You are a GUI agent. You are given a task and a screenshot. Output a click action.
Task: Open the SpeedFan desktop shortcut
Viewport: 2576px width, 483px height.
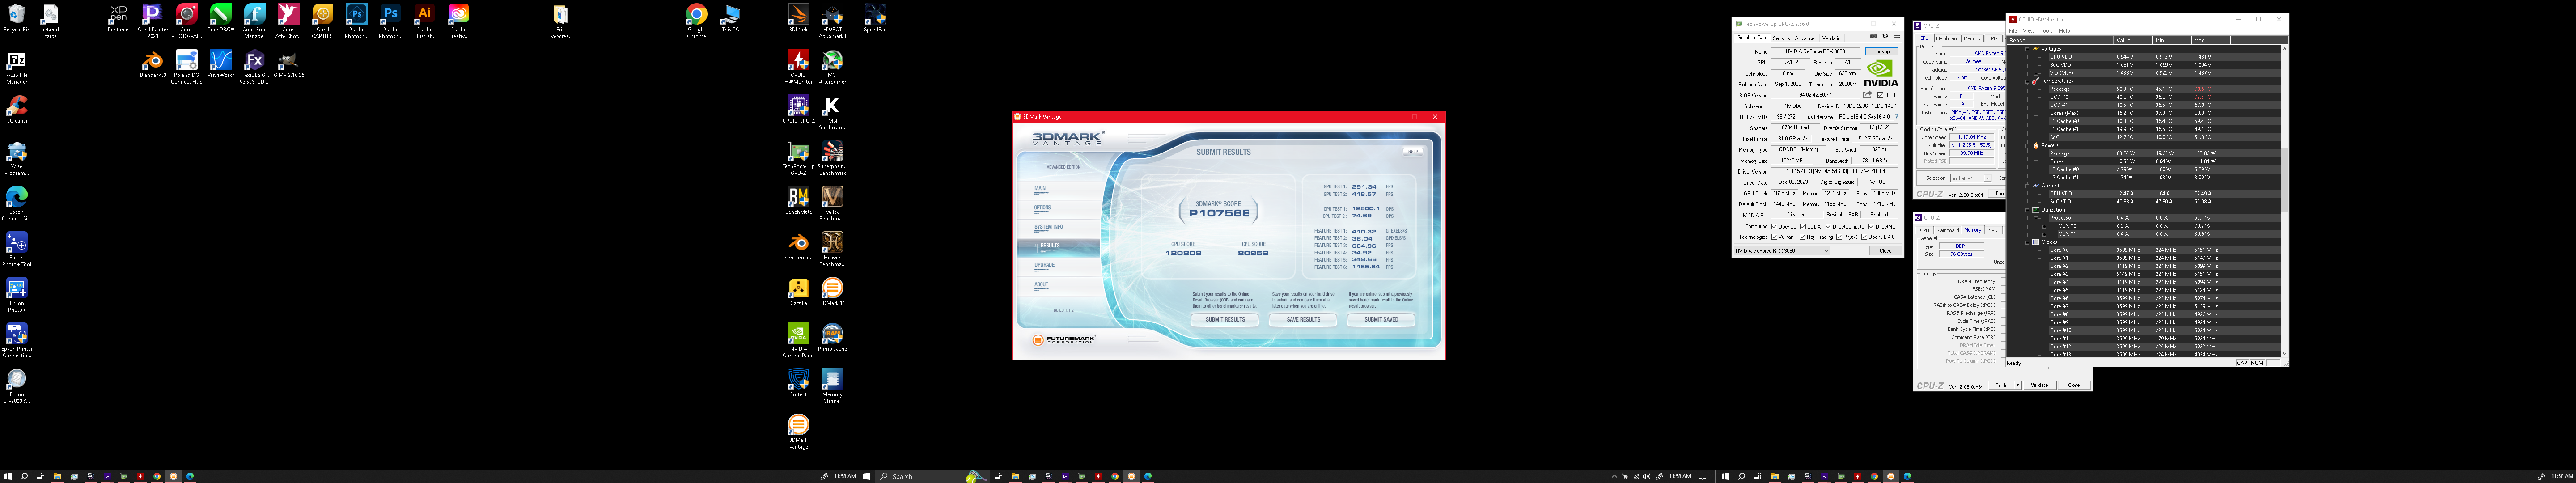tap(875, 19)
